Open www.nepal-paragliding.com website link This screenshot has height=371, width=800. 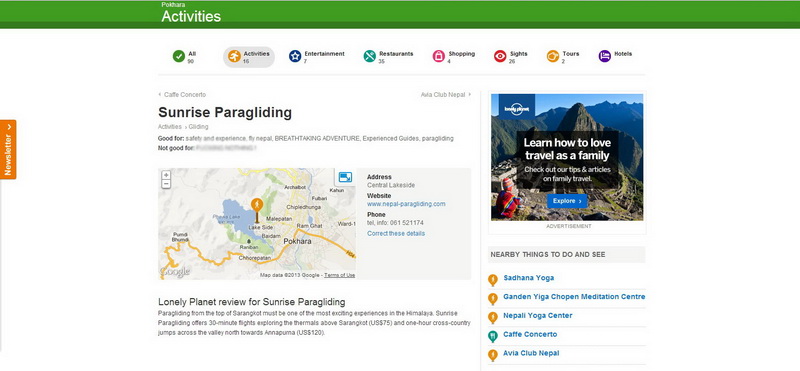(x=406, y=204)
